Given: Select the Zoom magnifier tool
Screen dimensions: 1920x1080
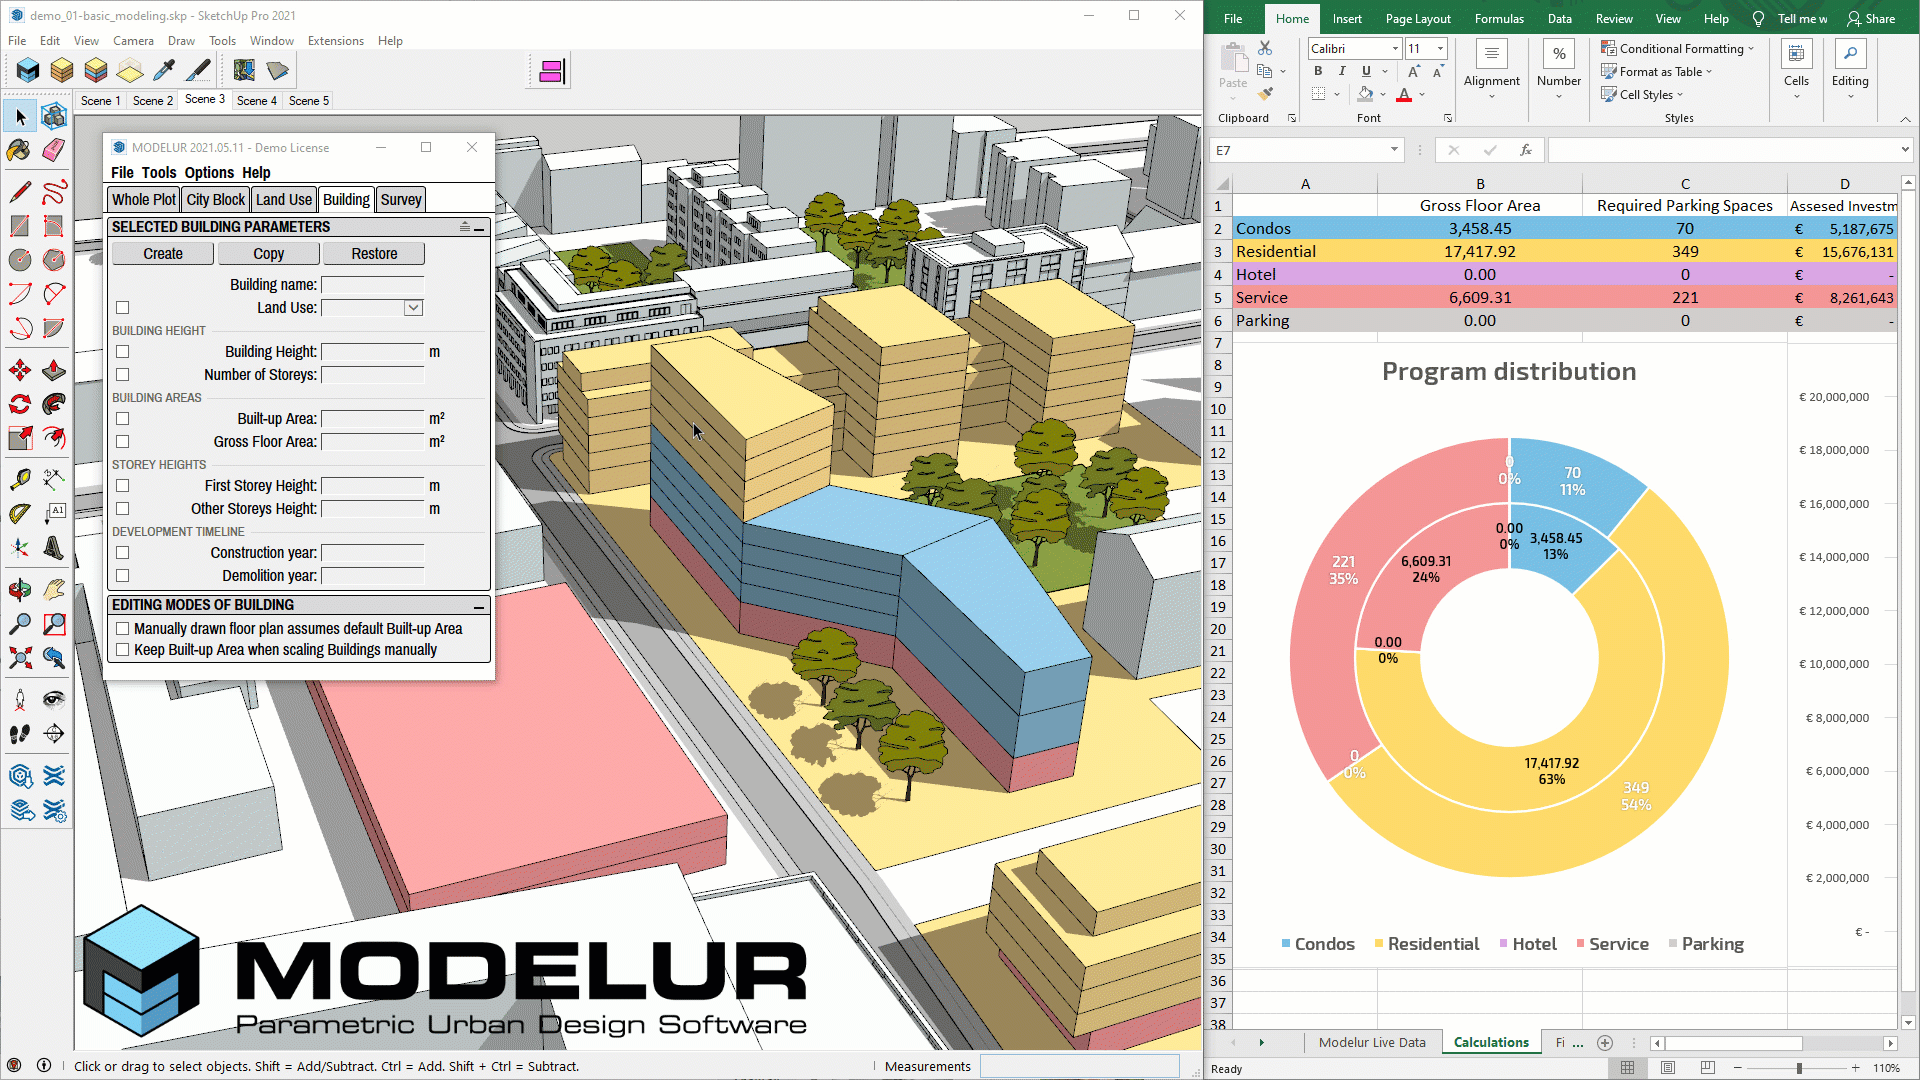Looking at the screenshot, I should (20, 624).
